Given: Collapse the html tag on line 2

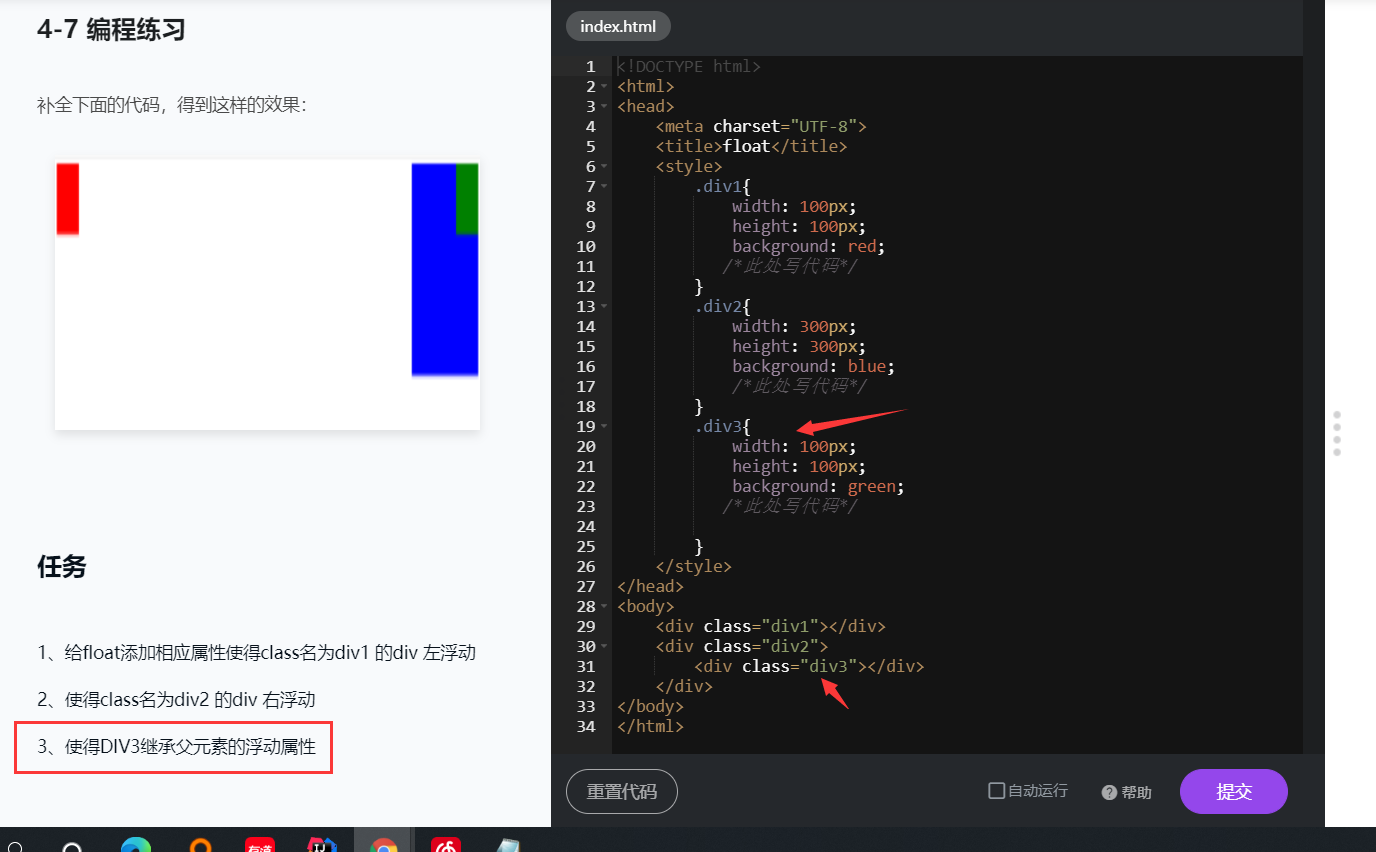Looking at the screenshot, I should coord(604,86).
